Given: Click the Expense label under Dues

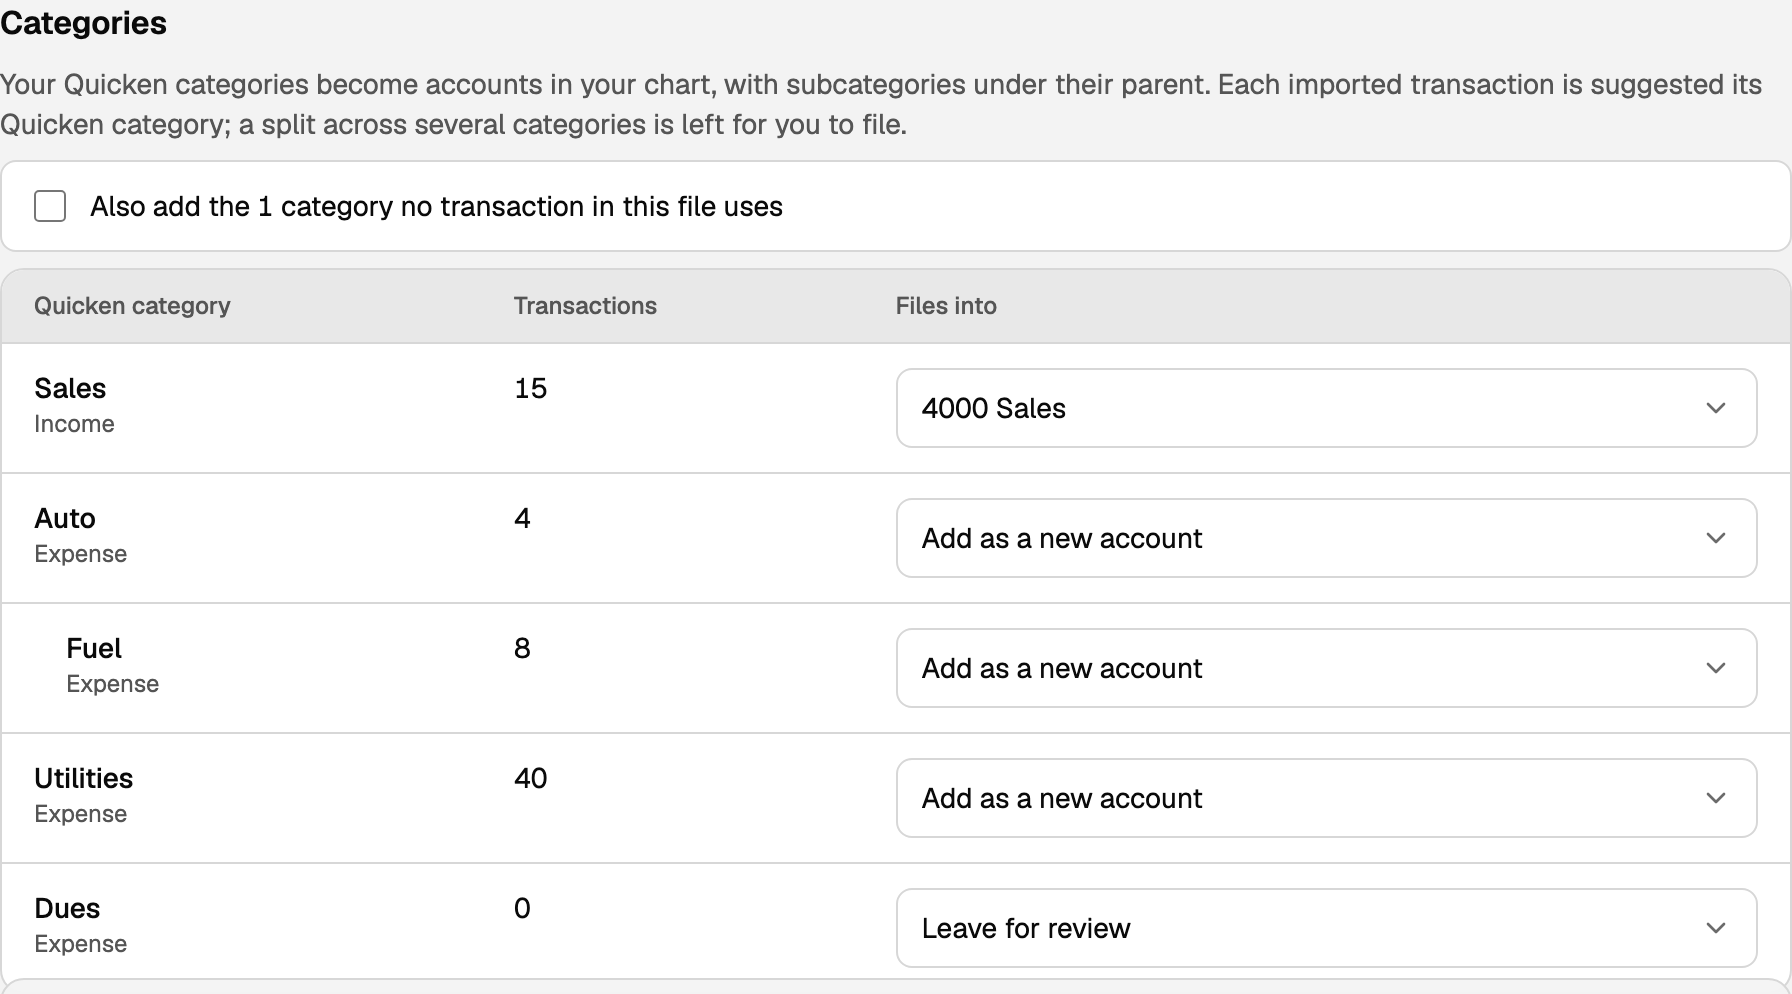Looking at the screenshot, I should pyautogui.click(x=81, y=944).
